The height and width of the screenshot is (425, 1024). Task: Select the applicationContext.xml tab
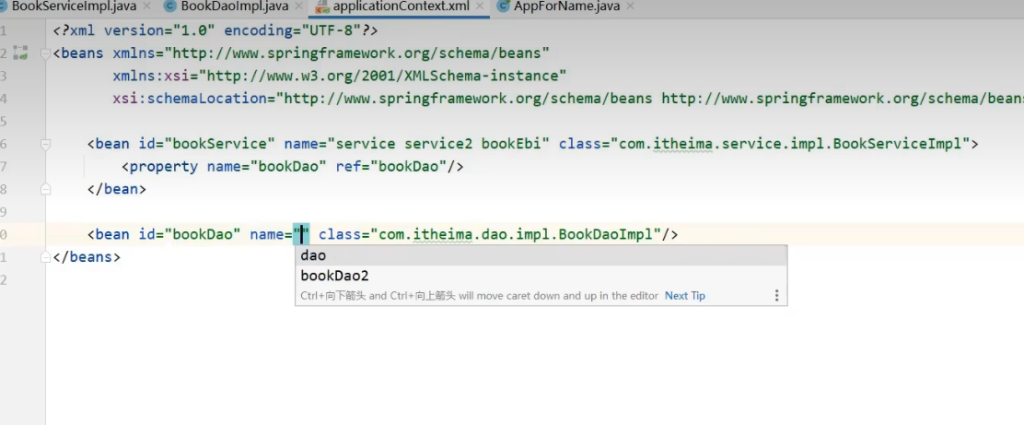click(400, 6)
